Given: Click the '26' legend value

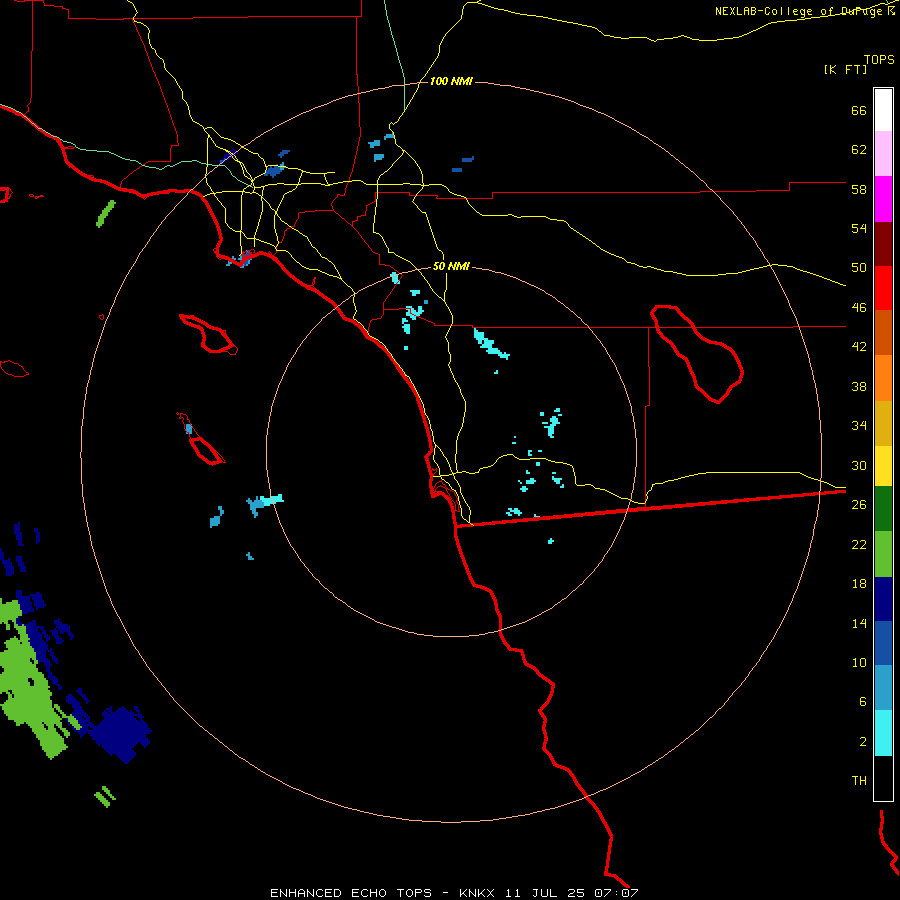Looking at the screenshot, I should 859,505.
